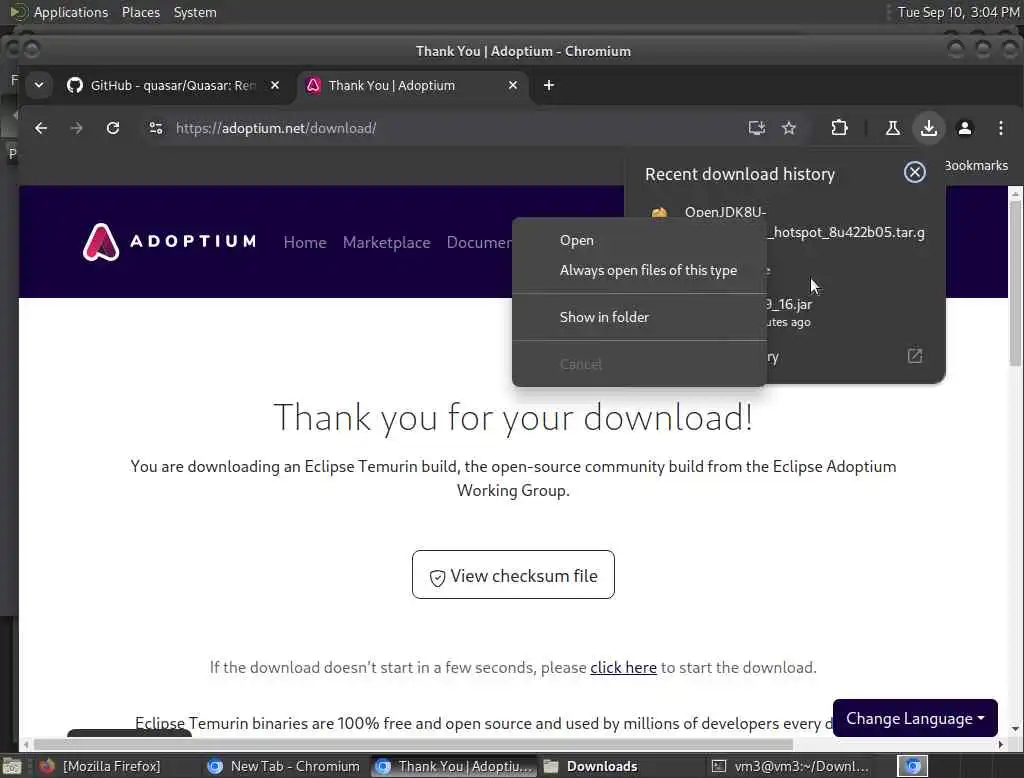Click the vertical page scrollbar

click(x=1014, y=284)
